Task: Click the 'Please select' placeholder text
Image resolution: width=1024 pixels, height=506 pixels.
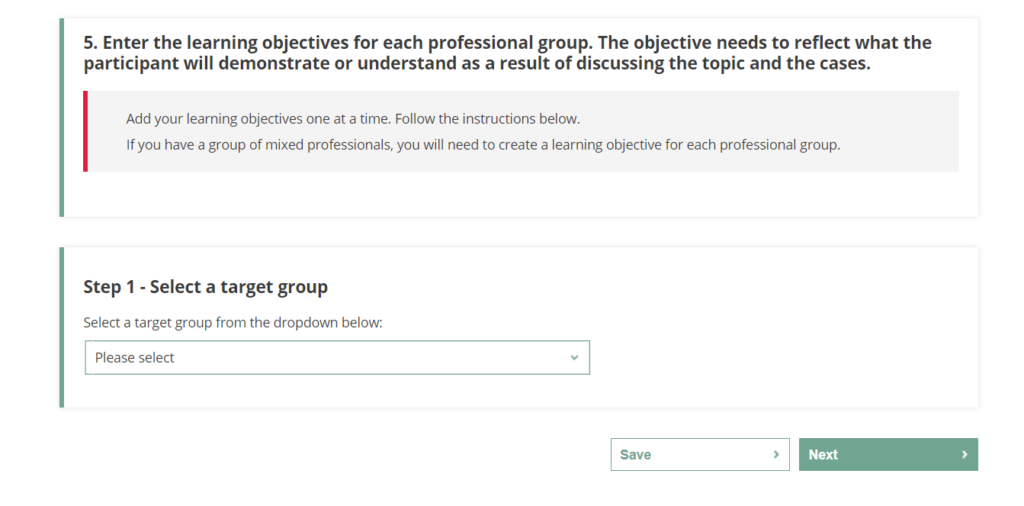Action: pyautogui.click(x=135, y=357)
